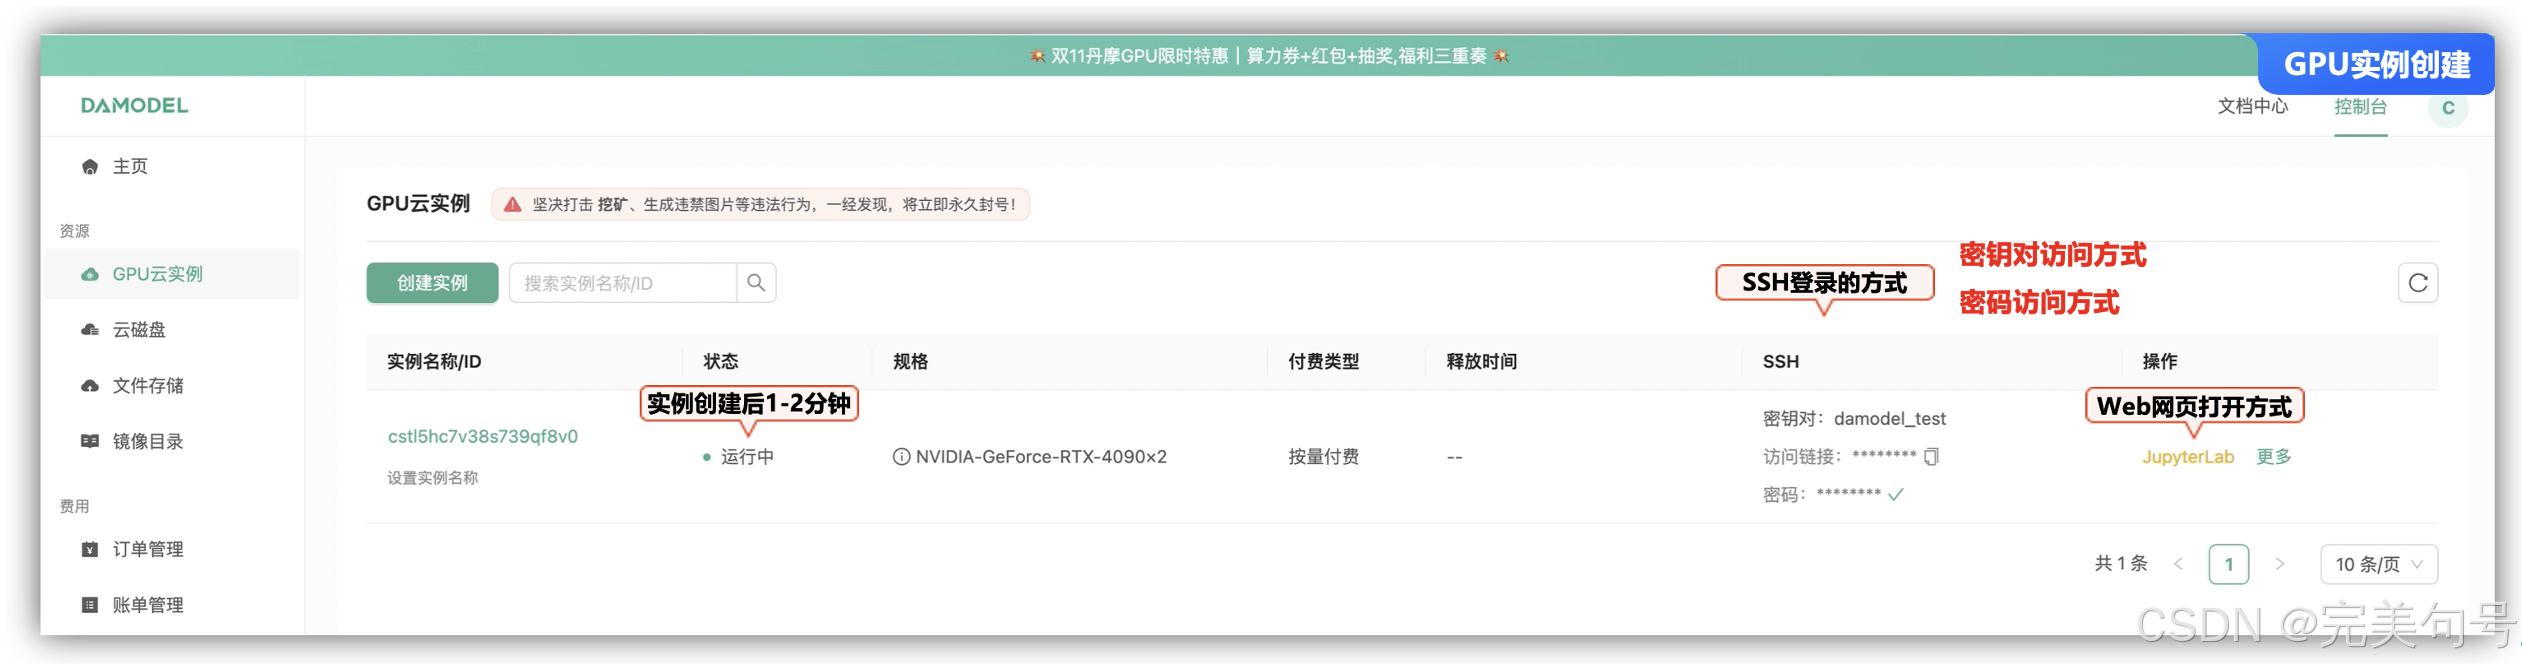The width and height of the screenshot is (2522, 666).
Task: Open 订单管理 in the sidebar
Action: (x=147, y=550)
